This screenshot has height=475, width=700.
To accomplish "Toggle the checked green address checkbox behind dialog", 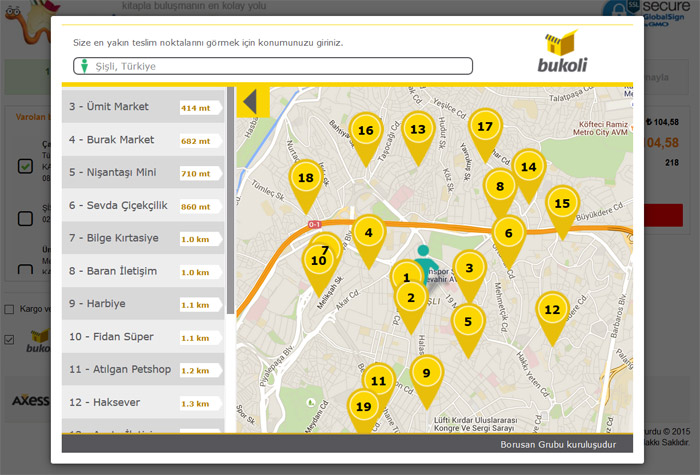I will 25,166.
